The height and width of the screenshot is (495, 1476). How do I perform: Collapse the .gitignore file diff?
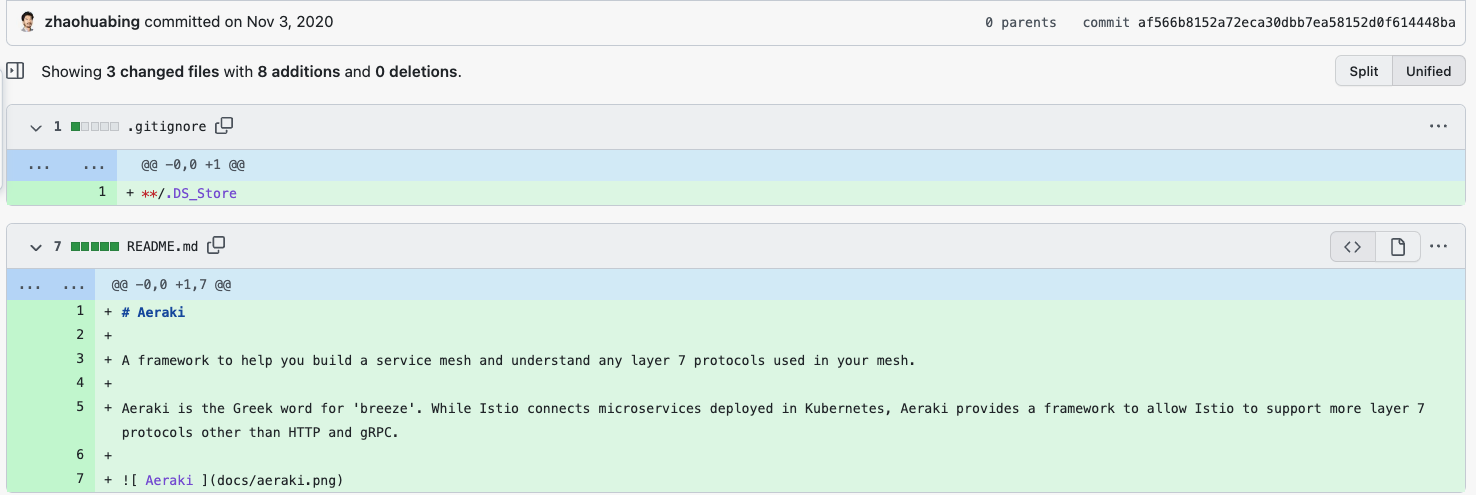click(36, 127)
